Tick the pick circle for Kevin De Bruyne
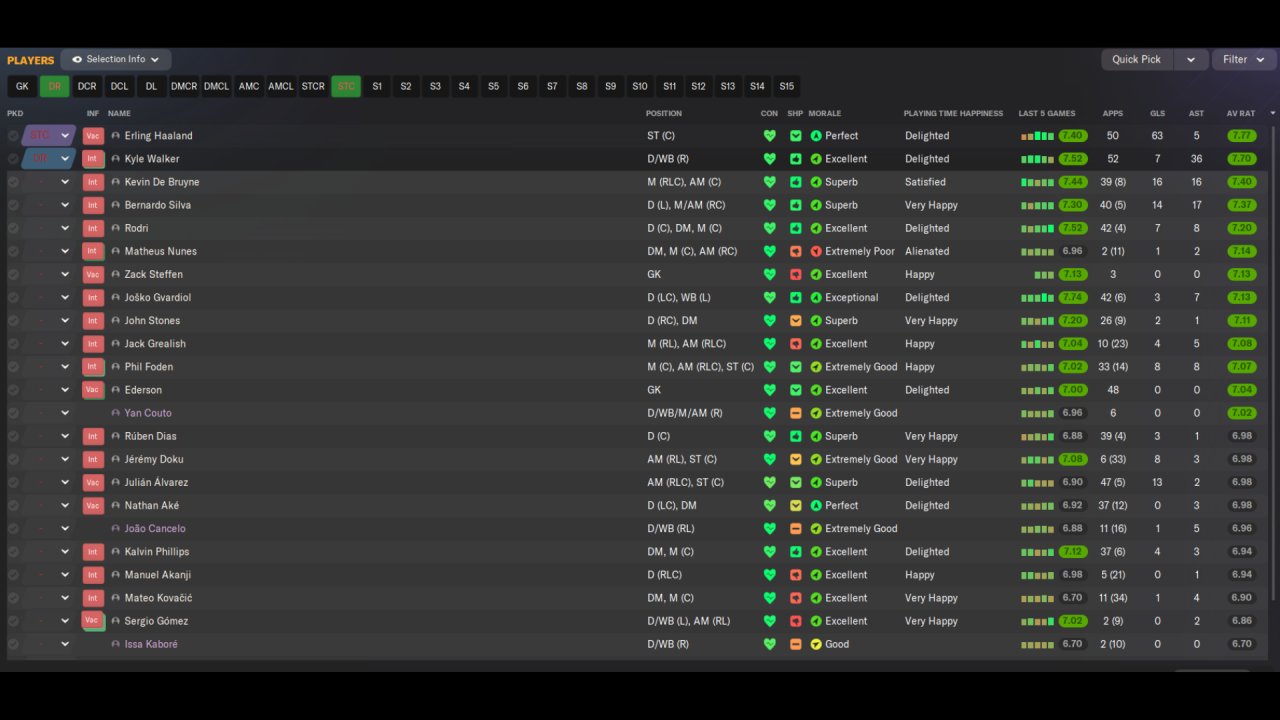Image resolution: width=1280 pixels, height=720 pixels. 13,182
